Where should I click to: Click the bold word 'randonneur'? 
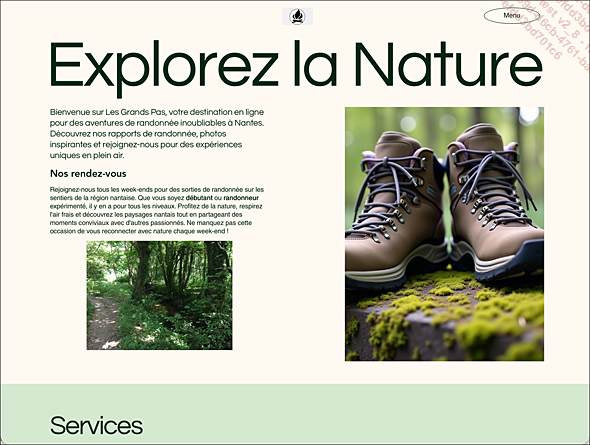tap(241, 198)
